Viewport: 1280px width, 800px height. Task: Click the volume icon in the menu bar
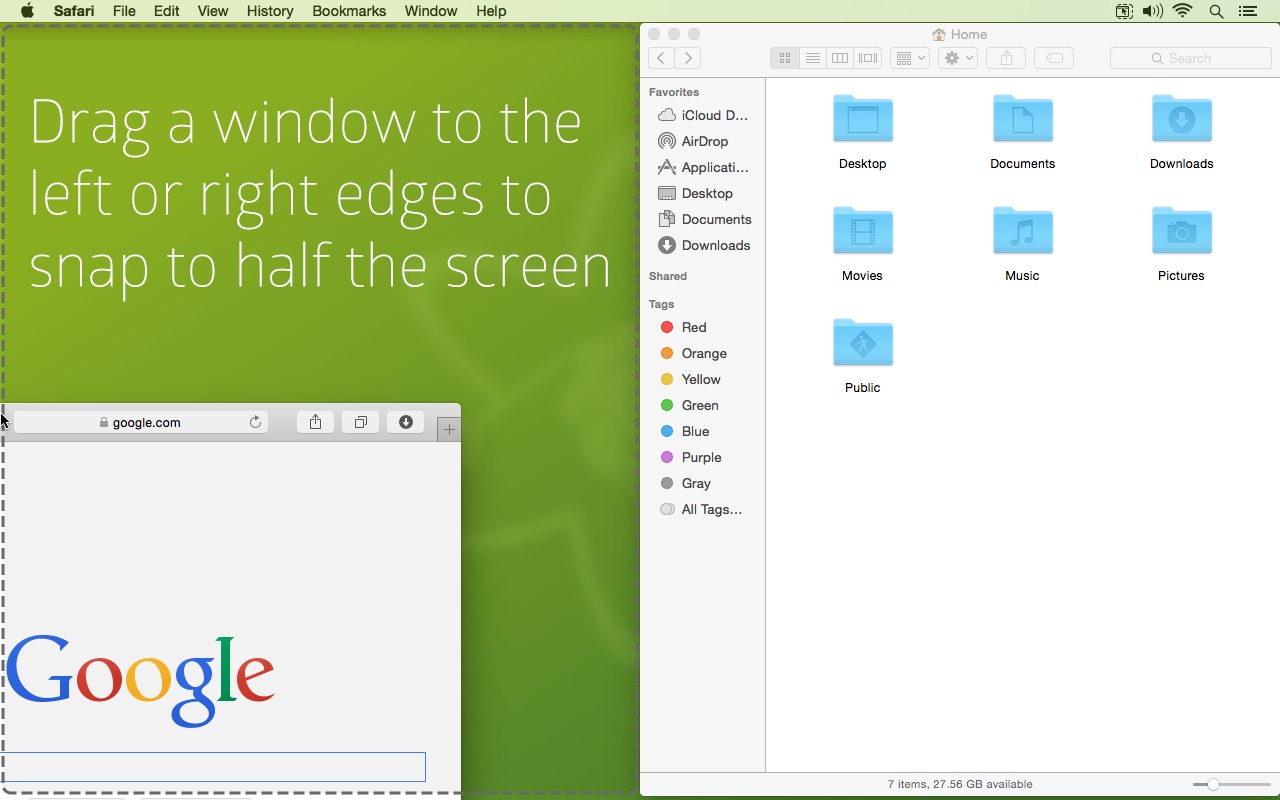click(1153, 11)
